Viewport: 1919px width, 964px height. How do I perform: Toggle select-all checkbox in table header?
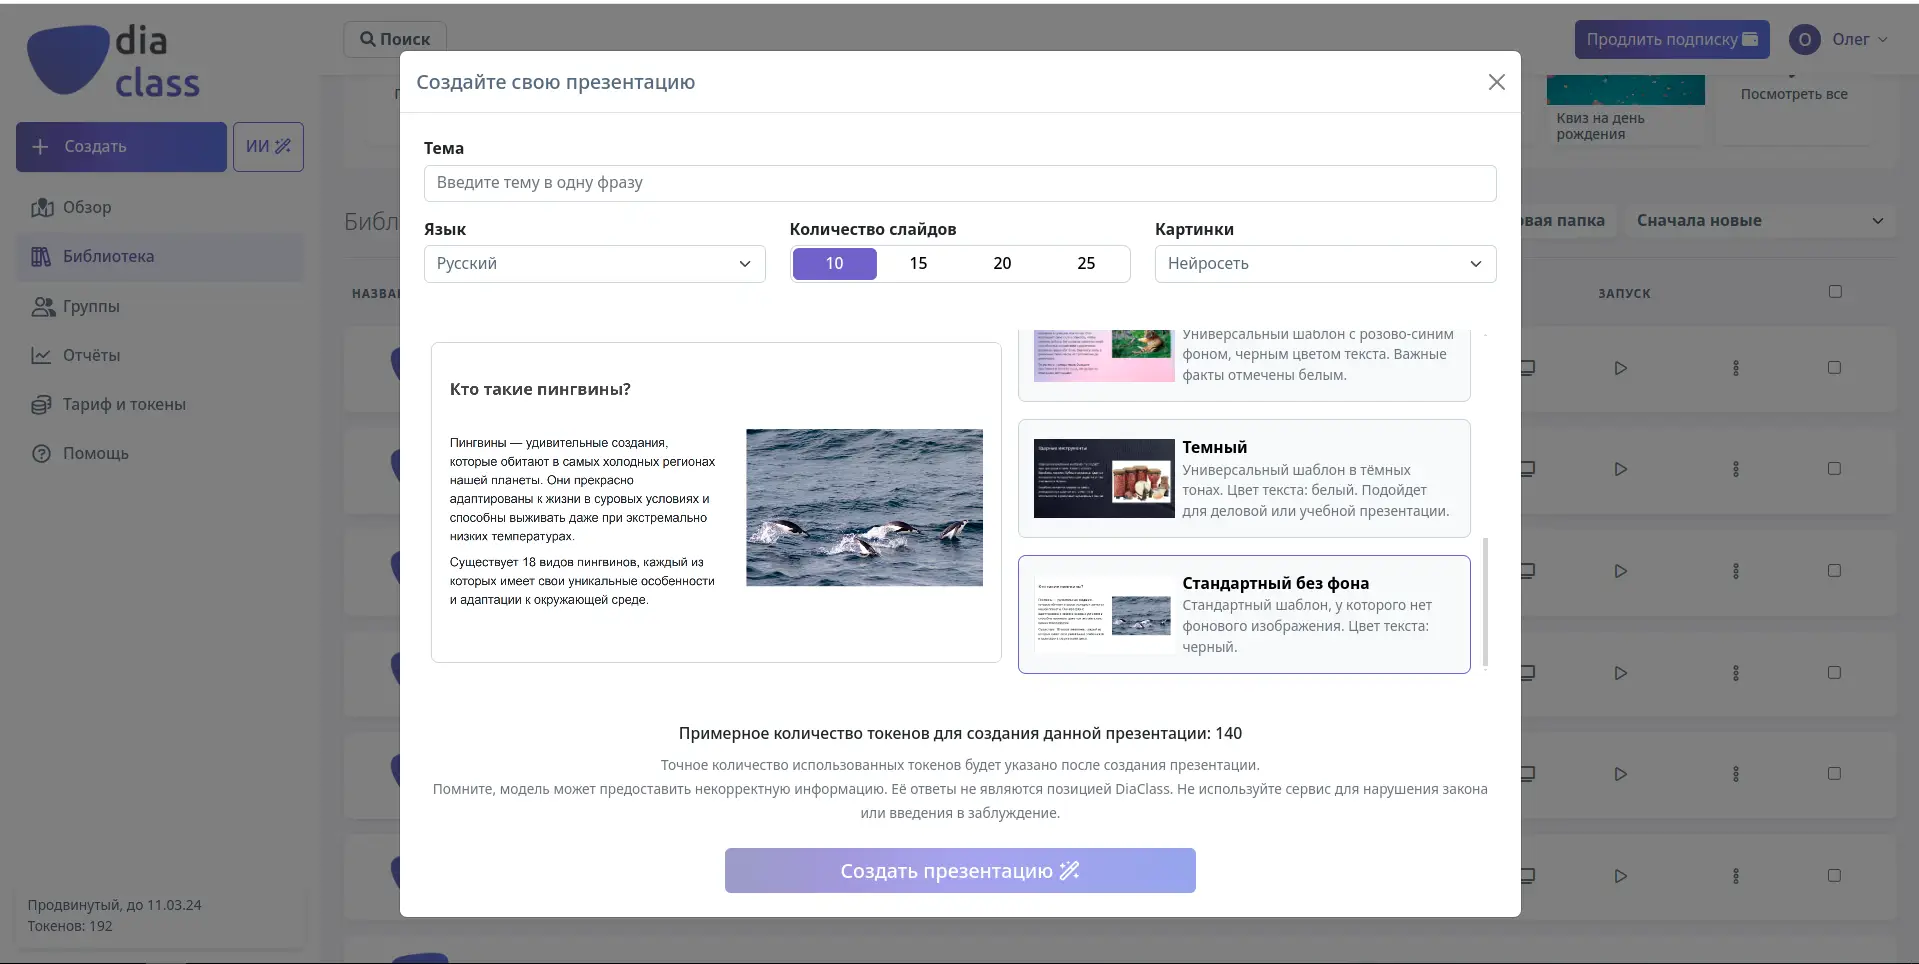tap(1835, 292)
